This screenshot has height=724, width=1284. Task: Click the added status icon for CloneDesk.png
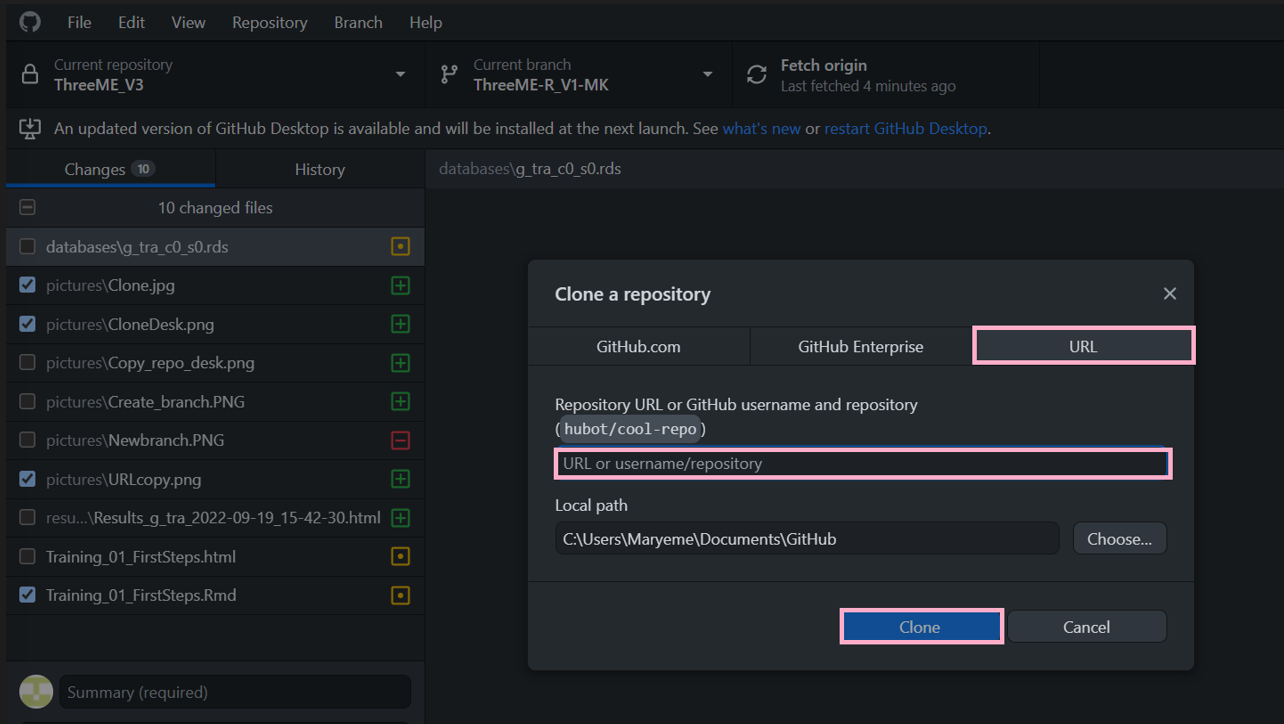(x=400, y=324)
